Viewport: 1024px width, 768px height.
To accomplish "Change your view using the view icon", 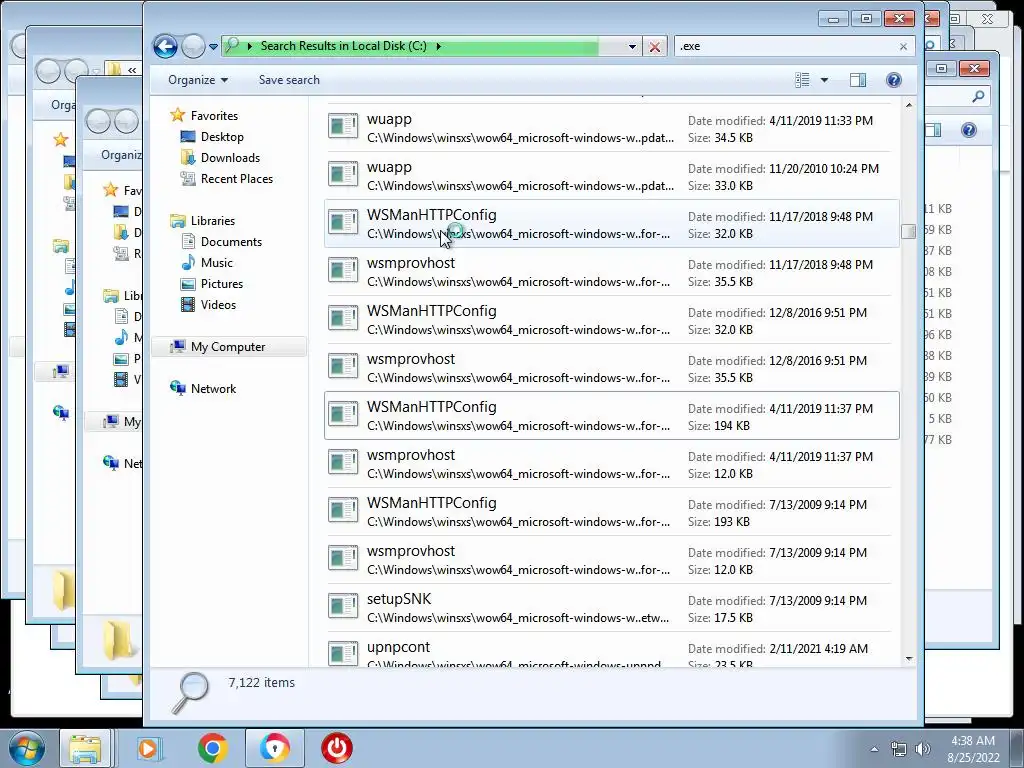I will click(803, 80).
